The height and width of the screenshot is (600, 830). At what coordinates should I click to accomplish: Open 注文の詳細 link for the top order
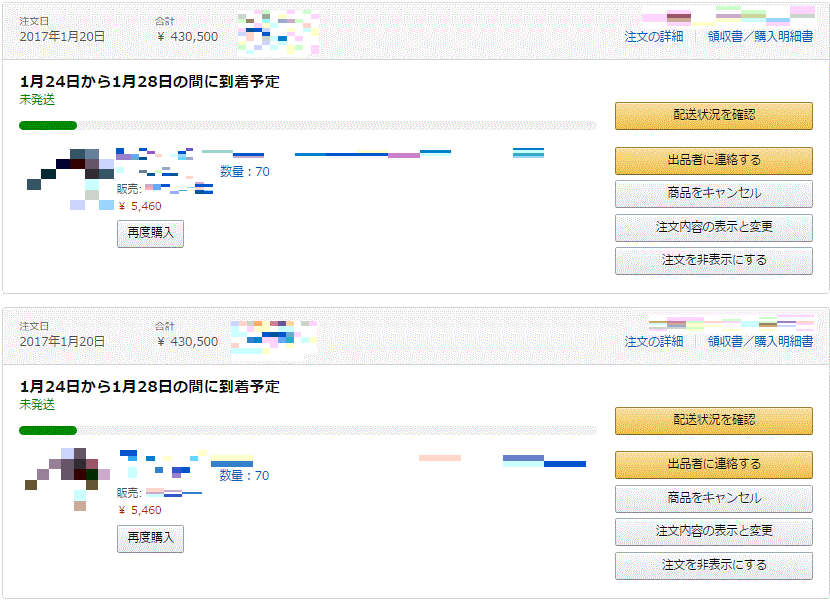point(654,36)
